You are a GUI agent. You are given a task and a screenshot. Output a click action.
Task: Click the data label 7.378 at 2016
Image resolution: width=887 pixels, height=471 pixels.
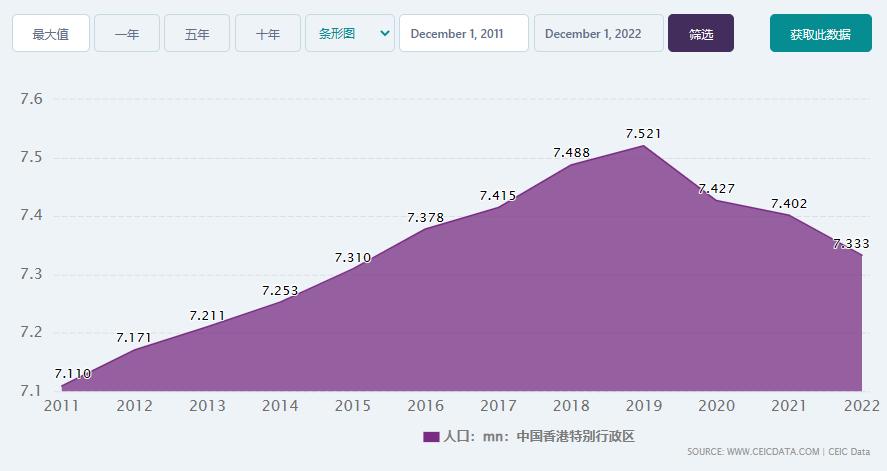click(x=425, y=218)
